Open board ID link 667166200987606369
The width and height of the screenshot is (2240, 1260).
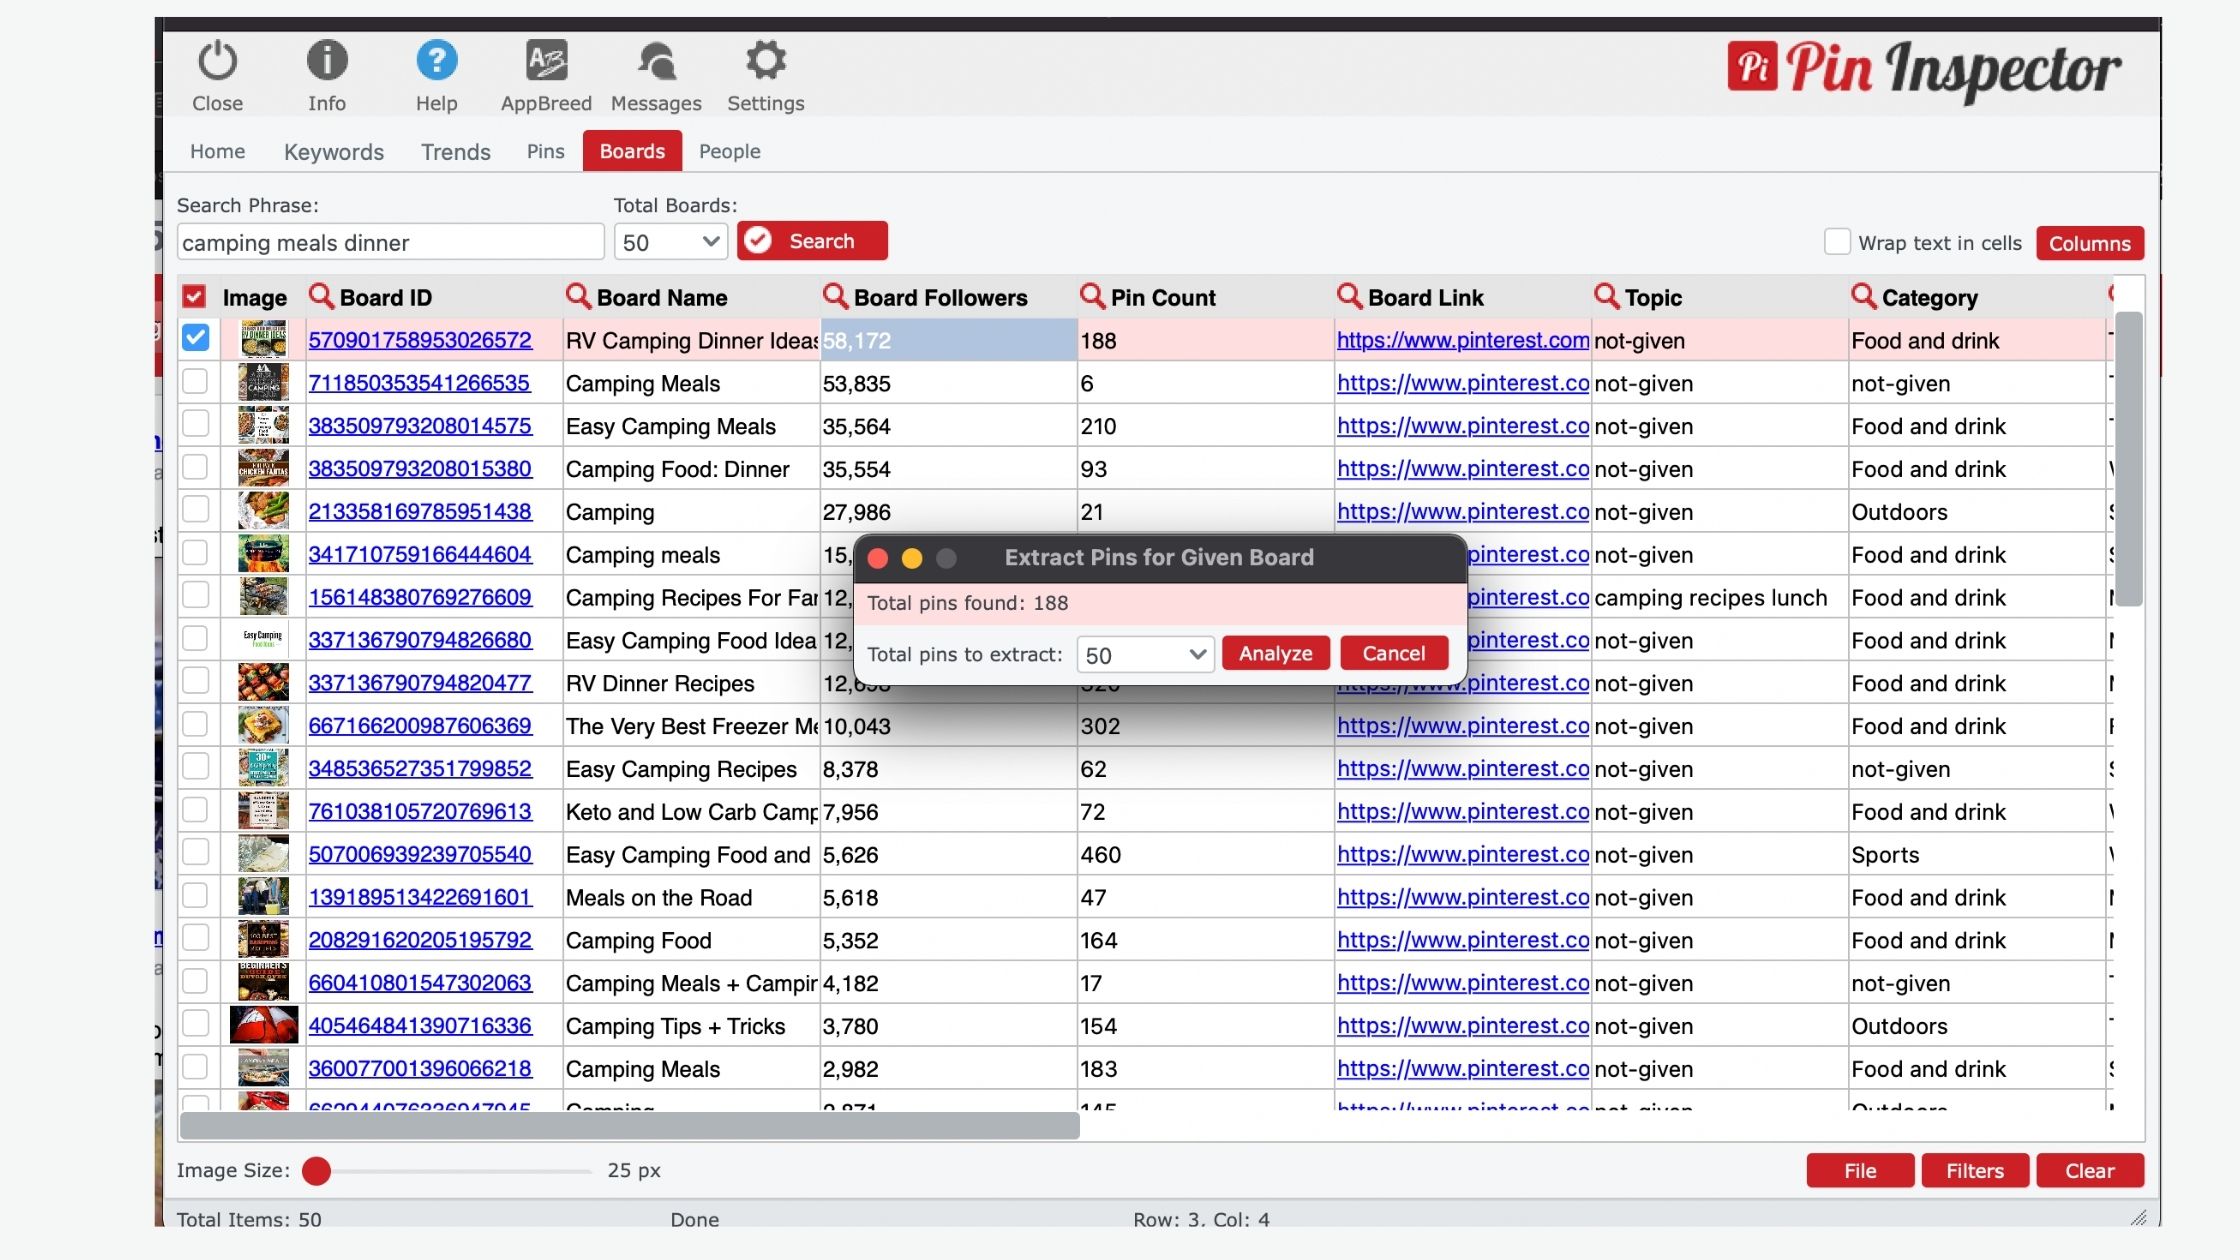point(420,726)
